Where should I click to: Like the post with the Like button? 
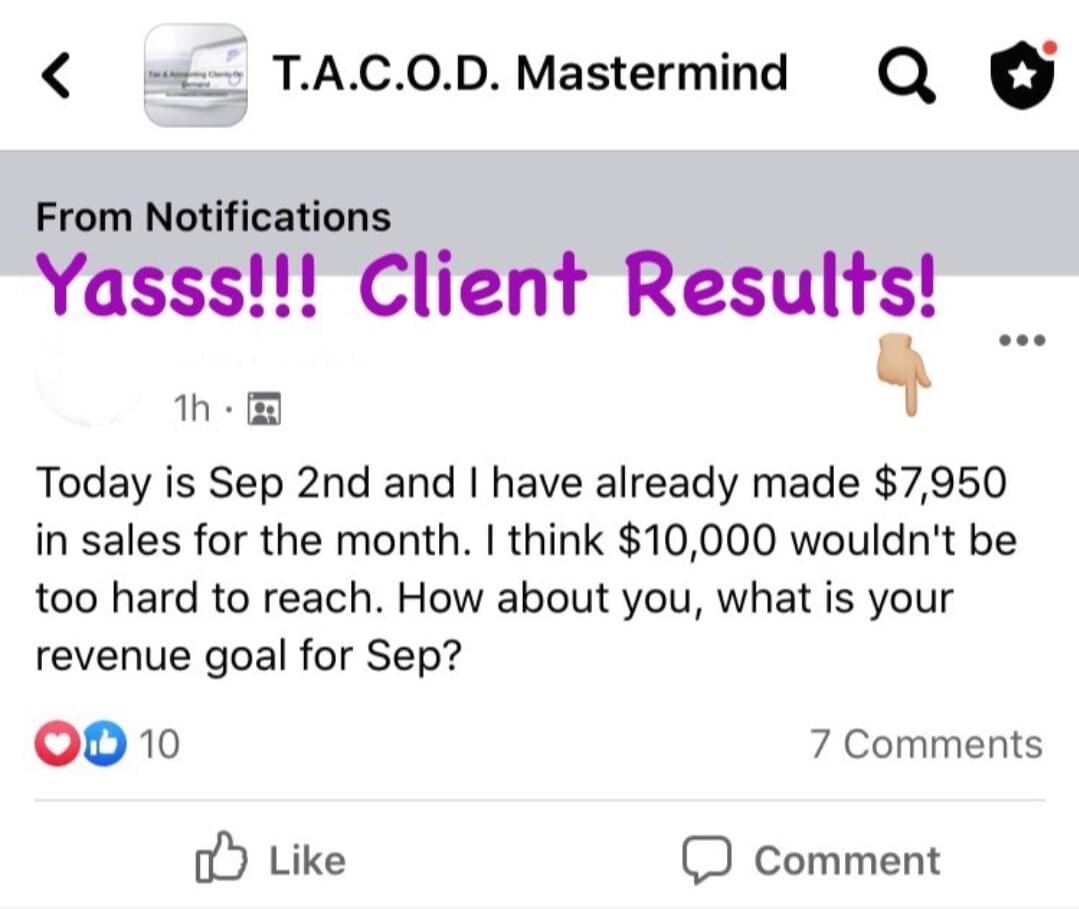click(270, 859)
